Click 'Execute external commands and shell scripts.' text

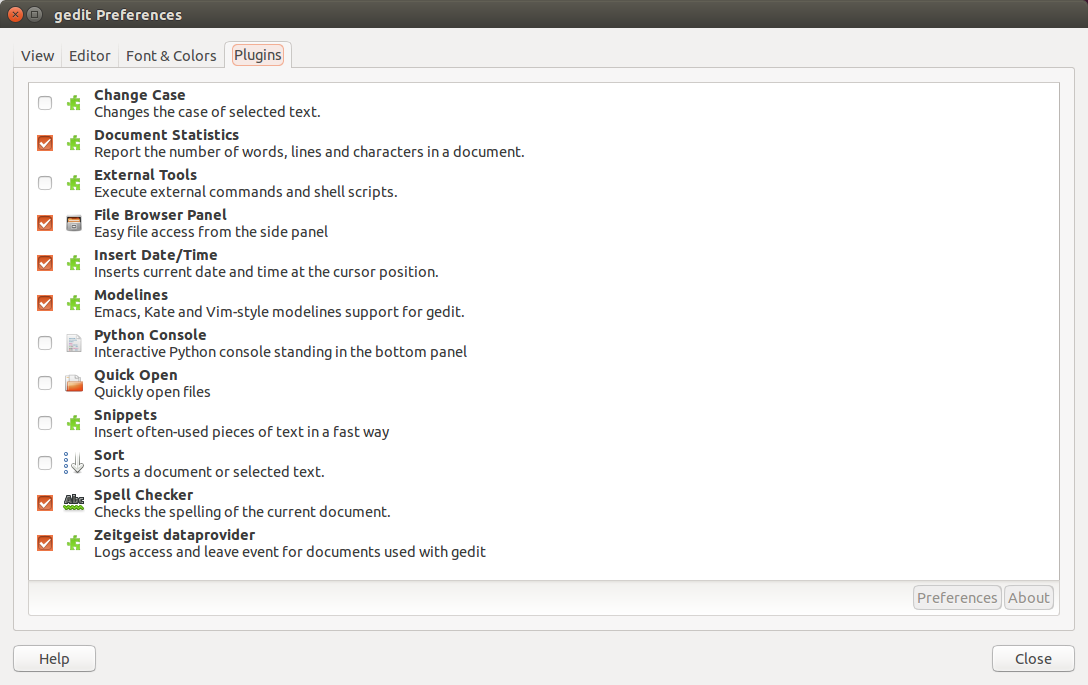pyautogui.click(x=246, y=192)
